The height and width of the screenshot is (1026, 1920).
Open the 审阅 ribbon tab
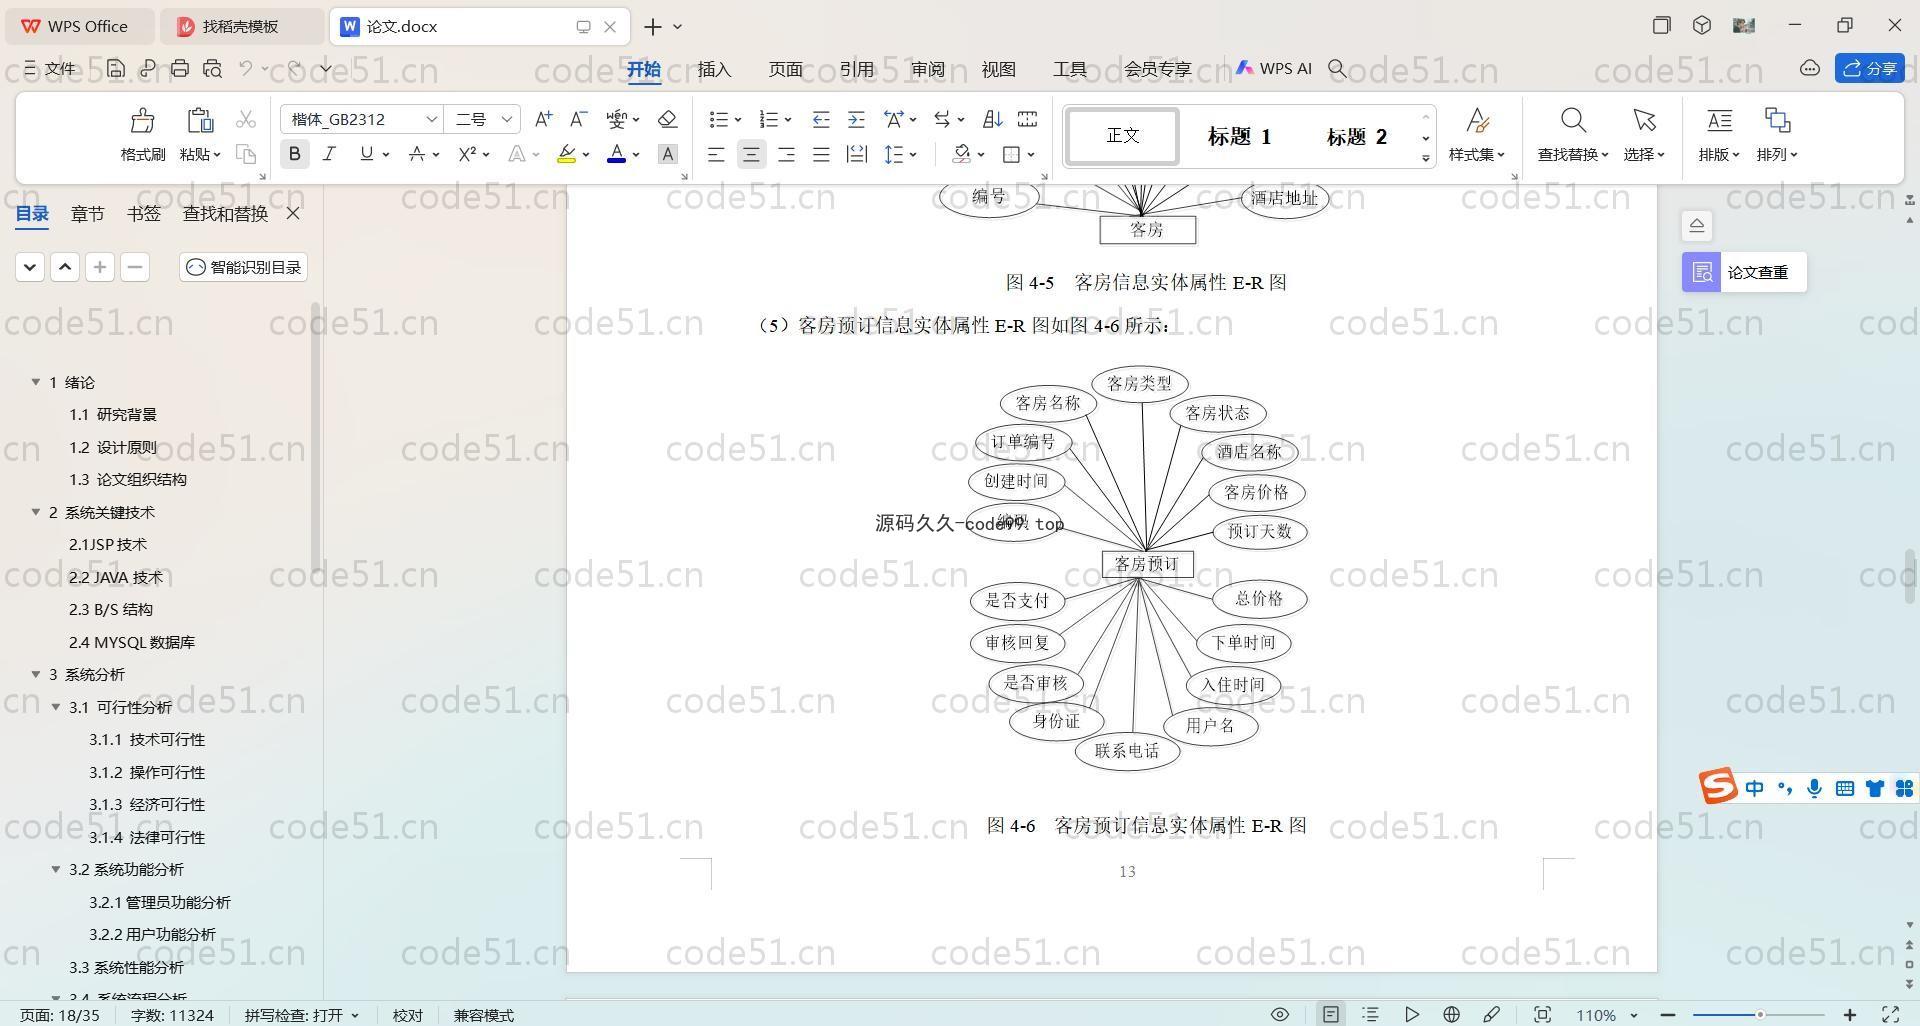928,69
